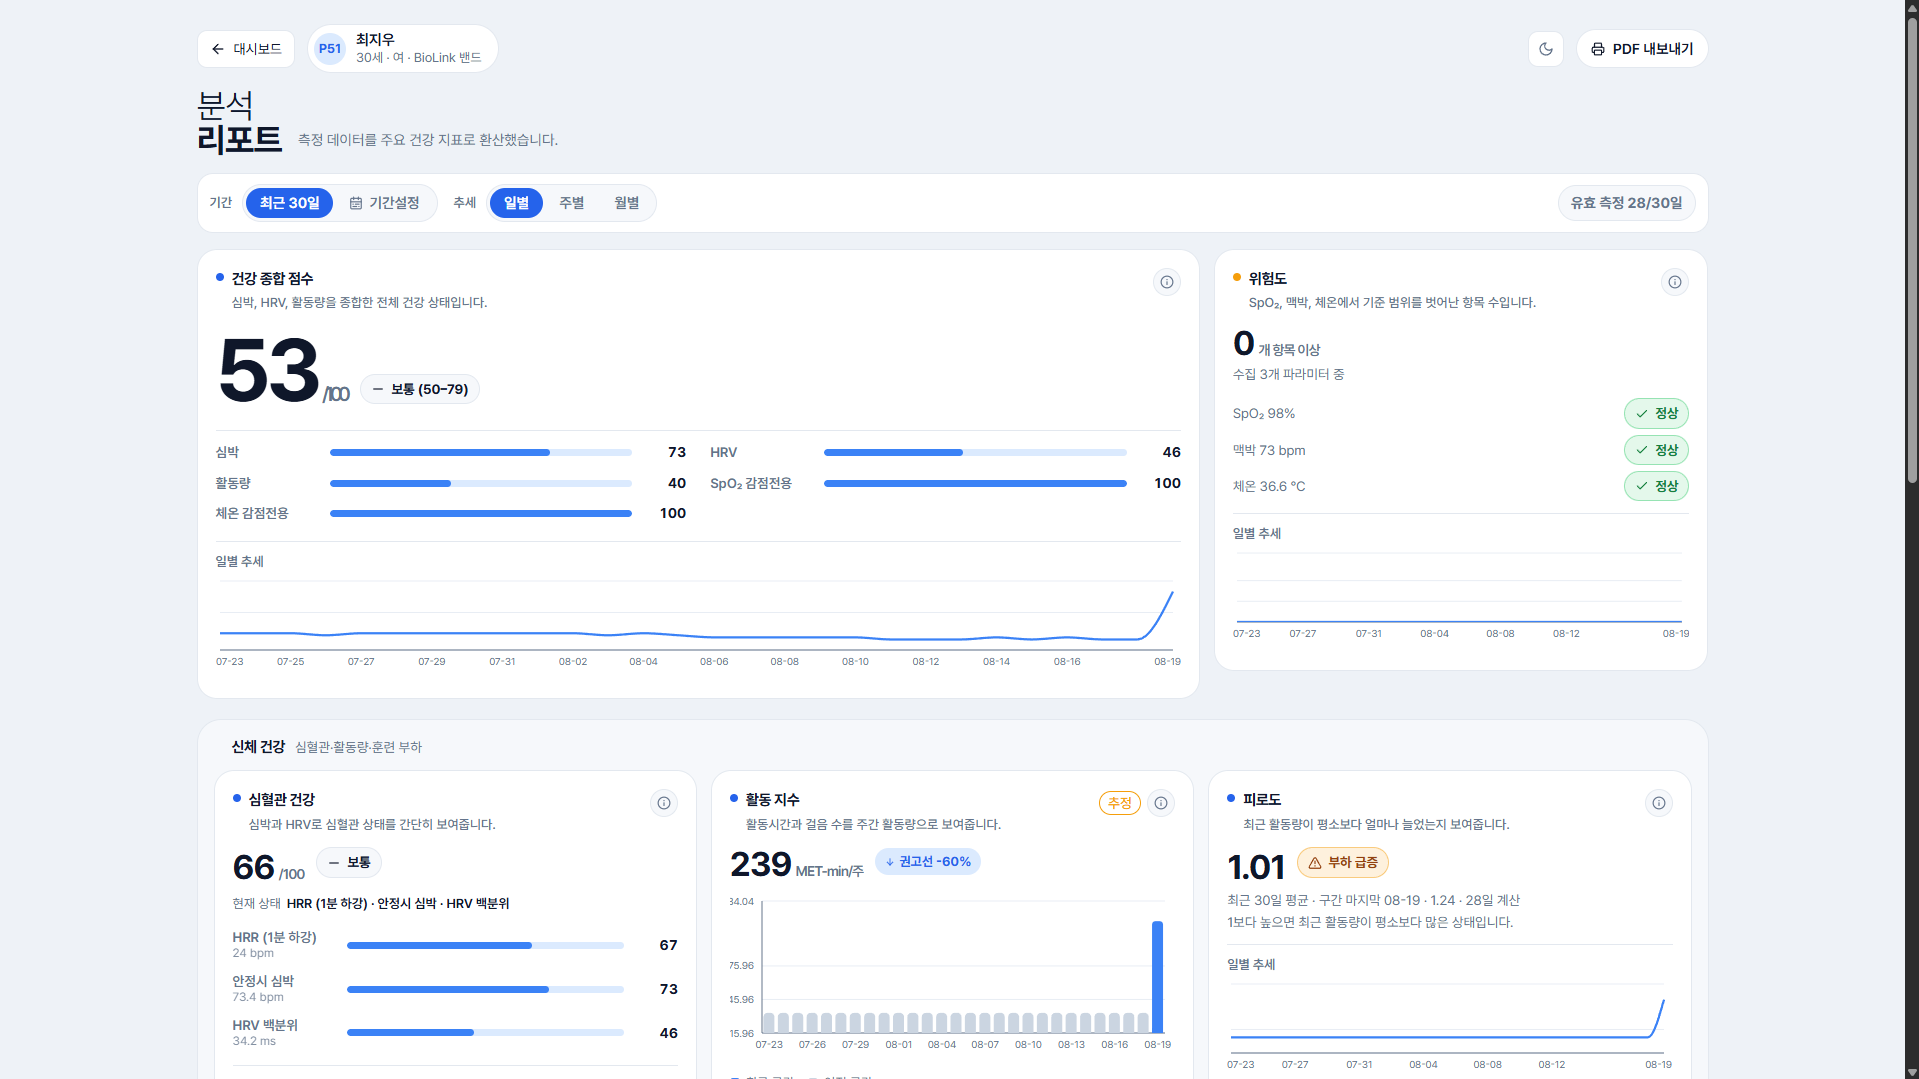Click 0 개 항목 이상 risk count
The height and width of the screenshot is (1079, 1919).
pos(1276,344)
